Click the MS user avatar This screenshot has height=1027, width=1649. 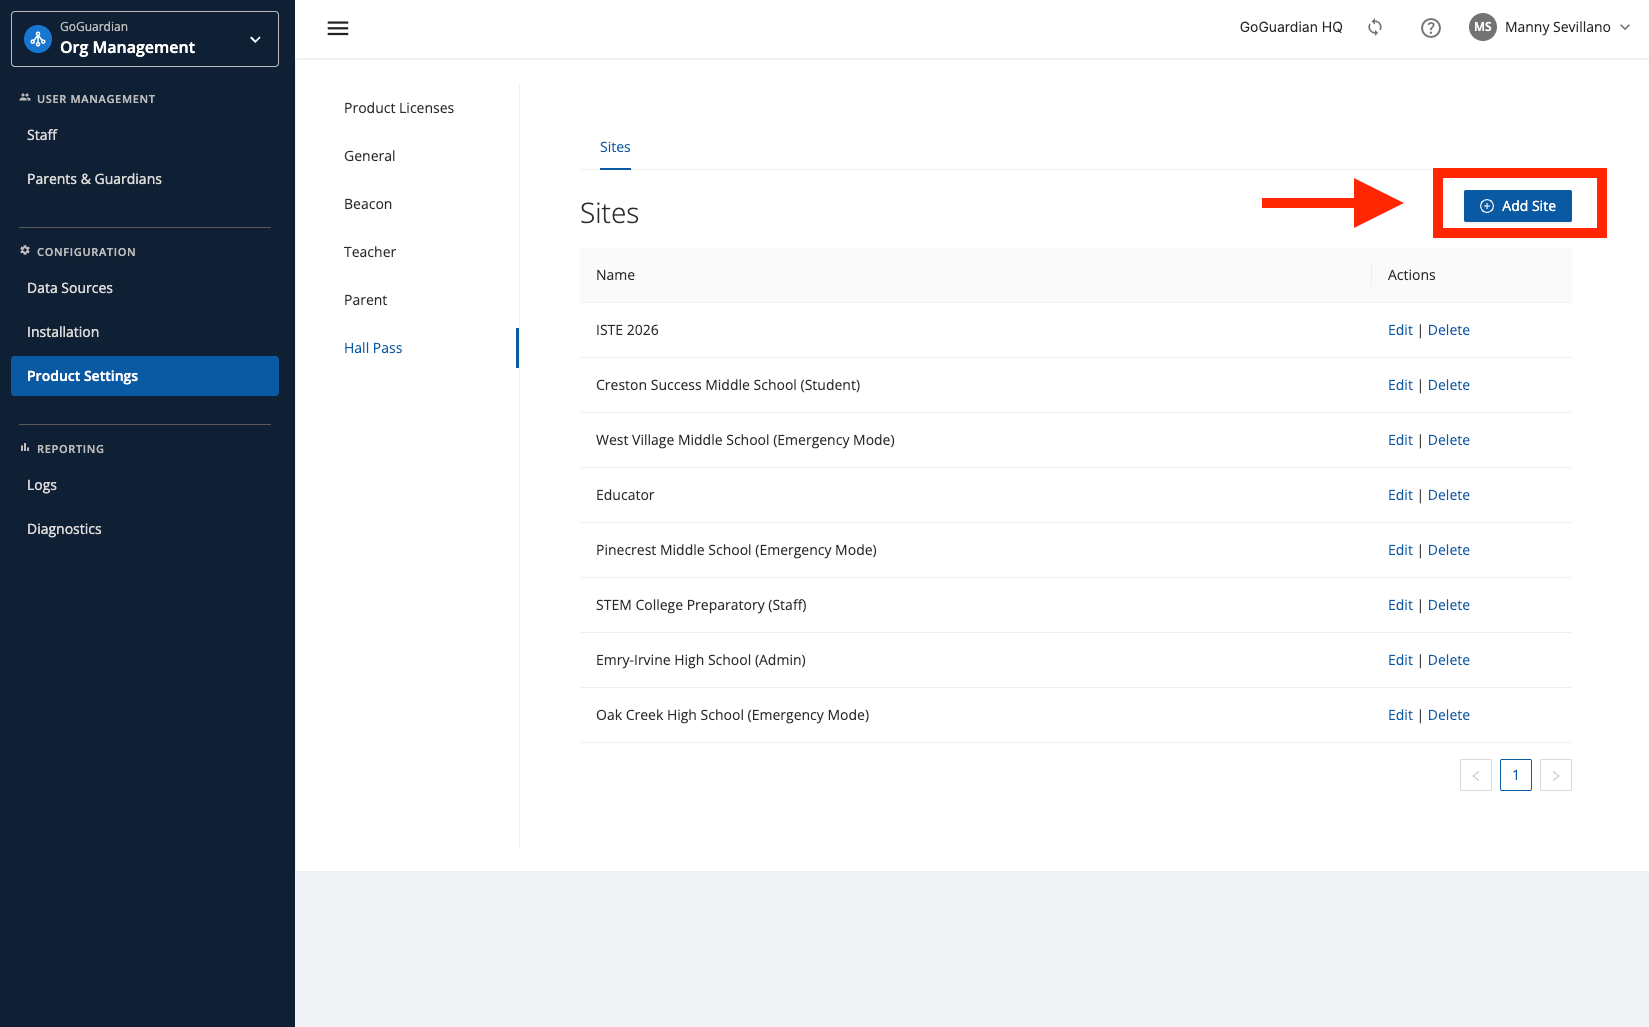pyautogui.click(x=1483, y=27)
